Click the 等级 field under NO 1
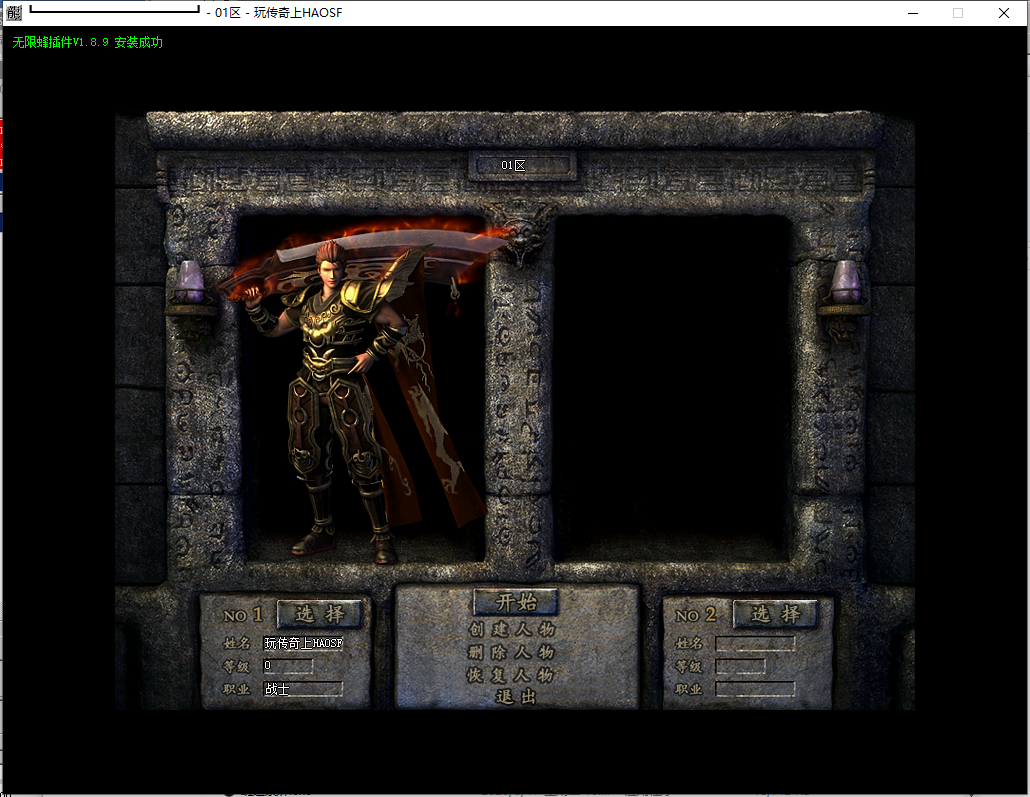 coord(288,666)
